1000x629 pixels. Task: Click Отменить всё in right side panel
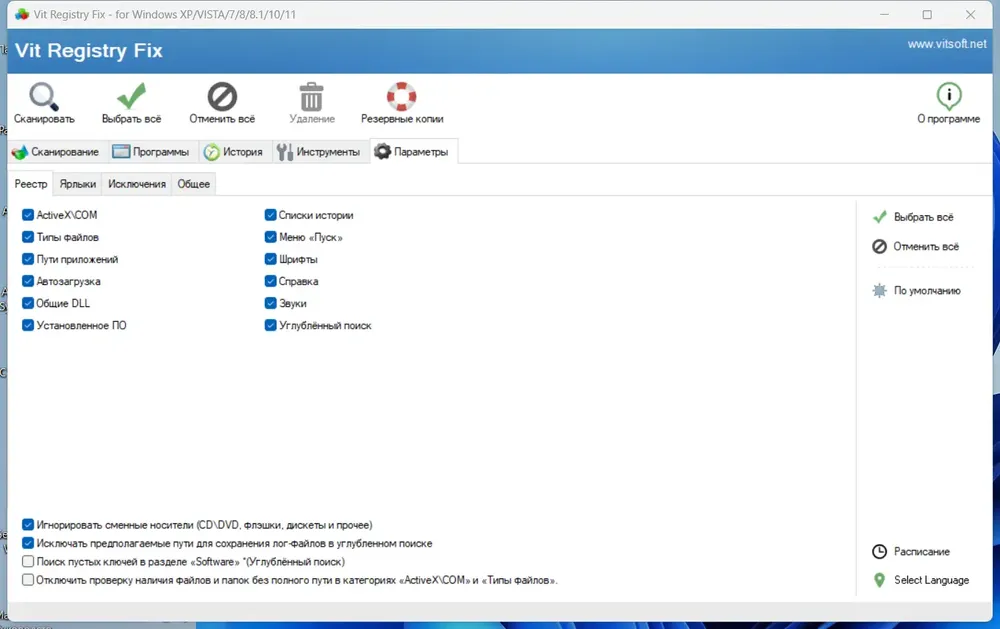tap(925, 246)
